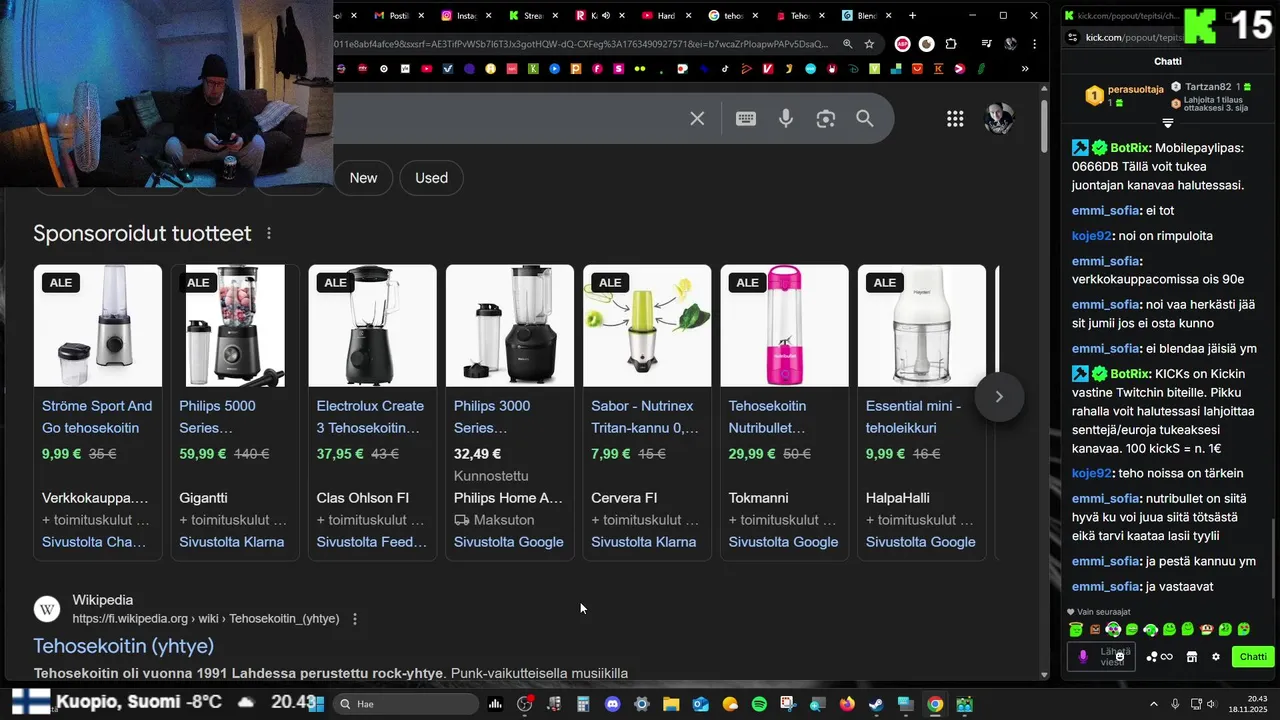
Task: Open Steam from the taskbar
Action: (x=876, y=704)
